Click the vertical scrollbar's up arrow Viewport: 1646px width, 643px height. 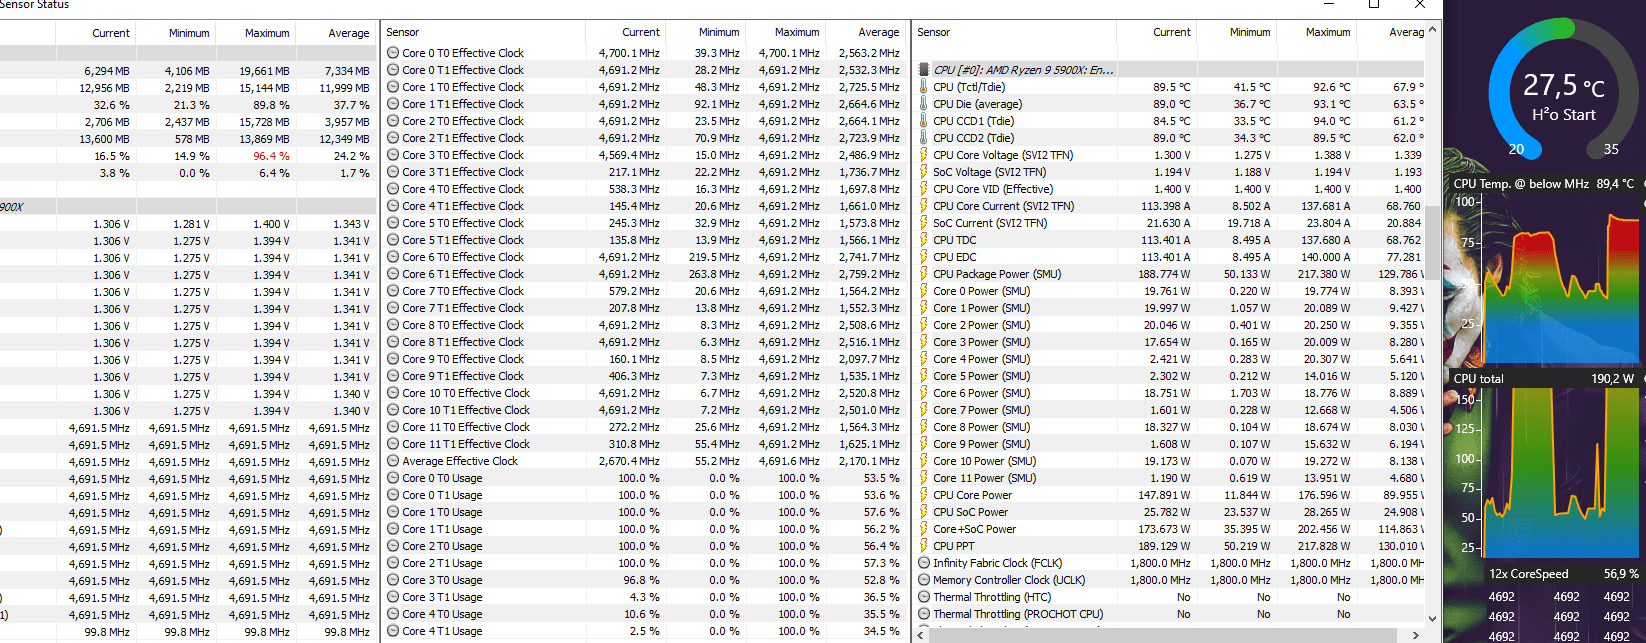[1433, 30]
